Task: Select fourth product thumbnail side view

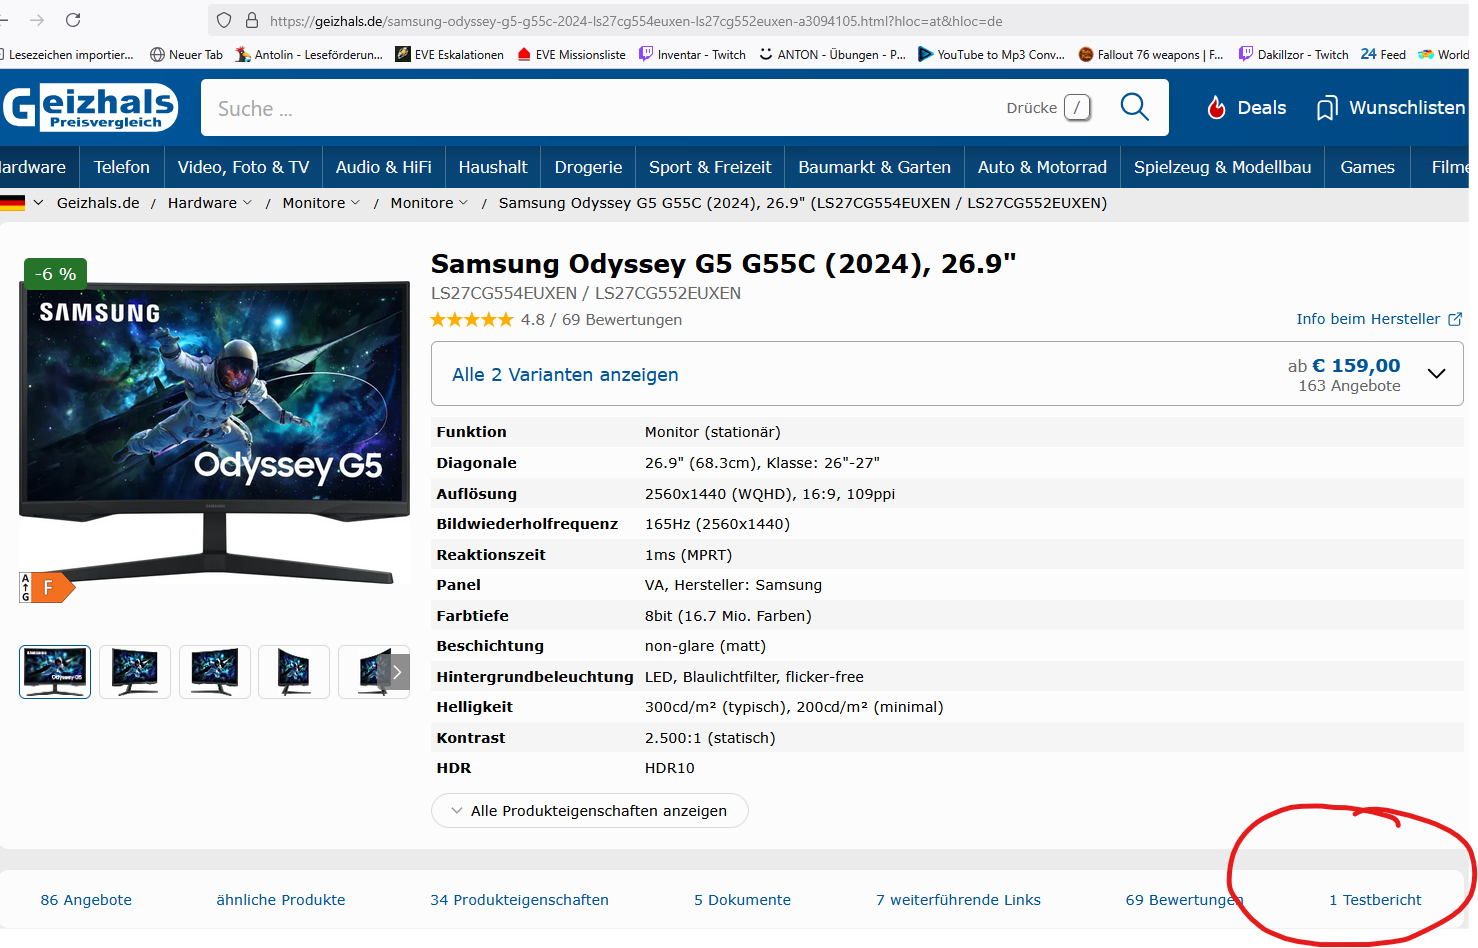Action: click(x=294, y=672)
